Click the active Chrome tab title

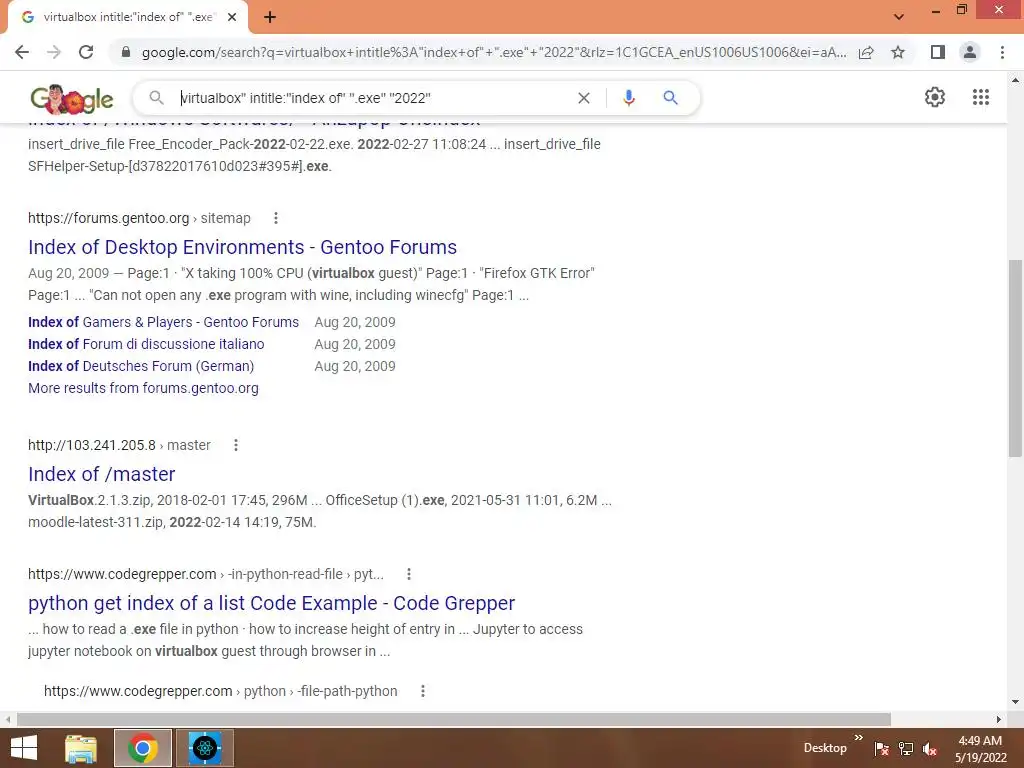127,17
